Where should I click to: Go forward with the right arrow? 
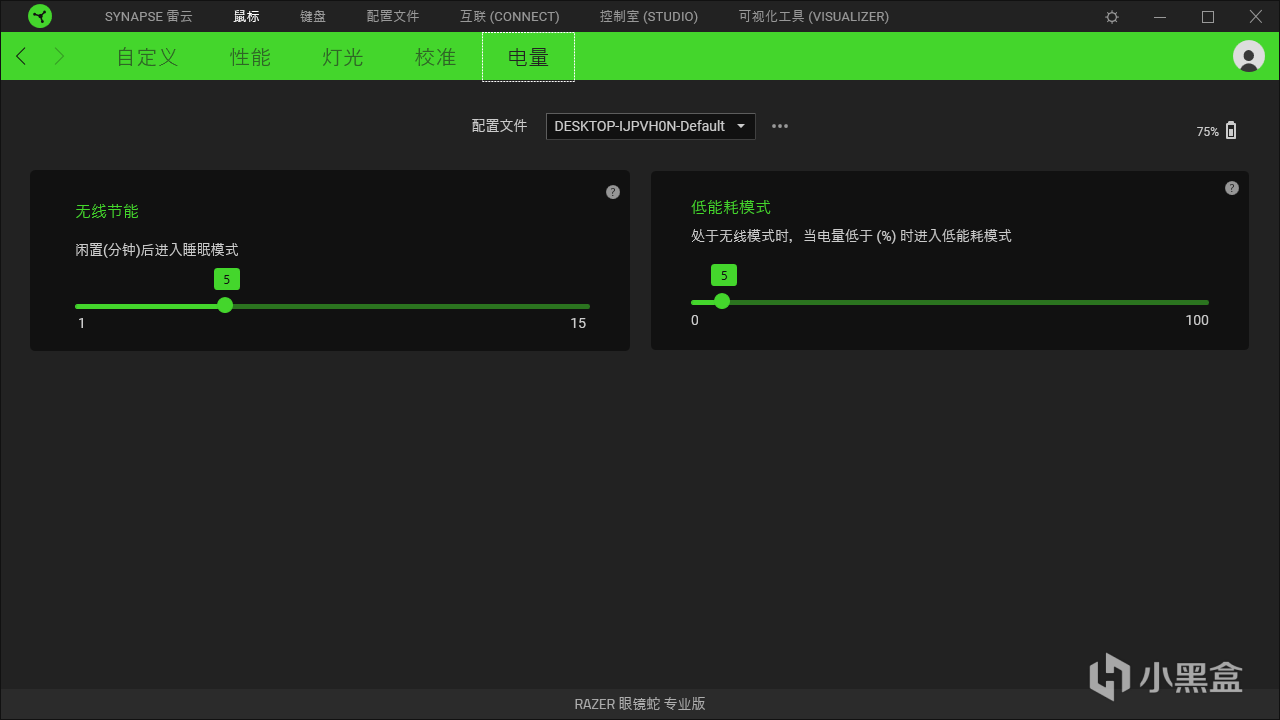(x=59, y=56)
